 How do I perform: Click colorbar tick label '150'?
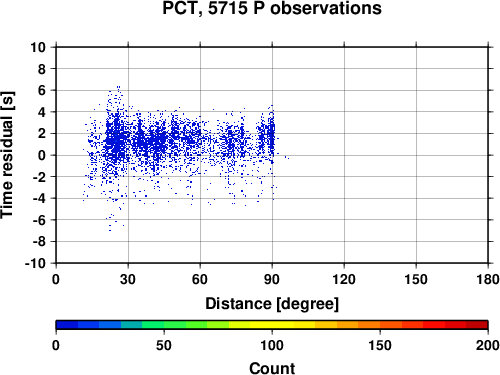coord(380,345)
